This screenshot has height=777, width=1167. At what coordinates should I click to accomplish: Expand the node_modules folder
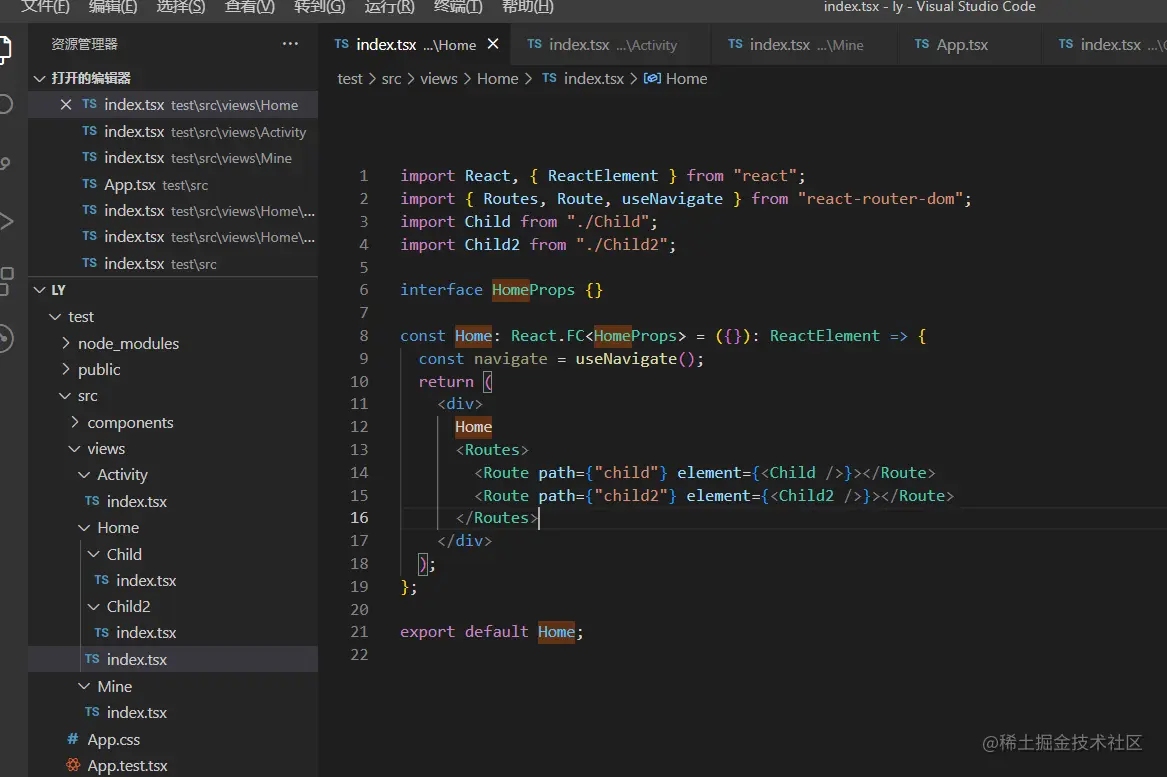[128, 343]
